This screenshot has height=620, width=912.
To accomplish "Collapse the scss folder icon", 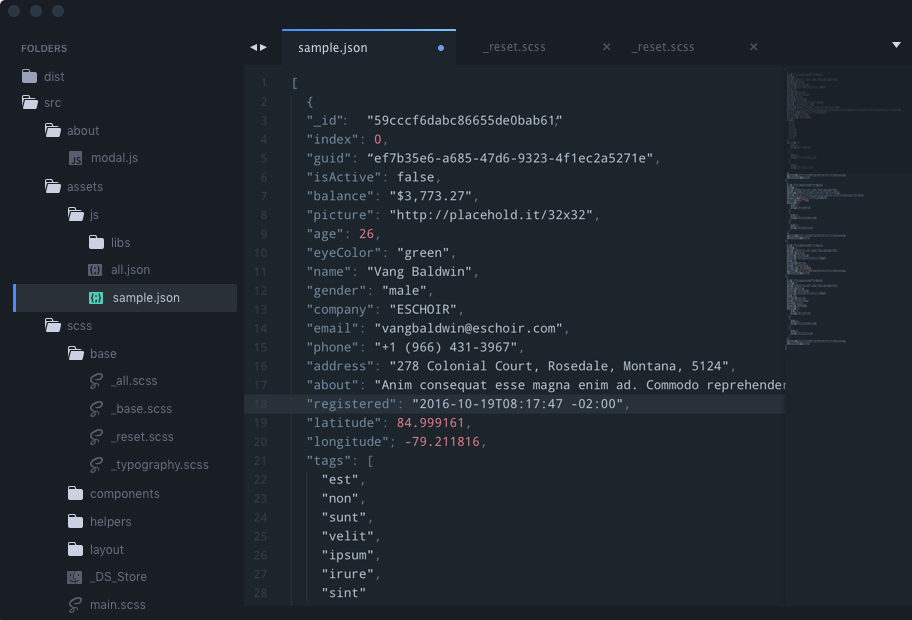I will click(x=53, y=325).
